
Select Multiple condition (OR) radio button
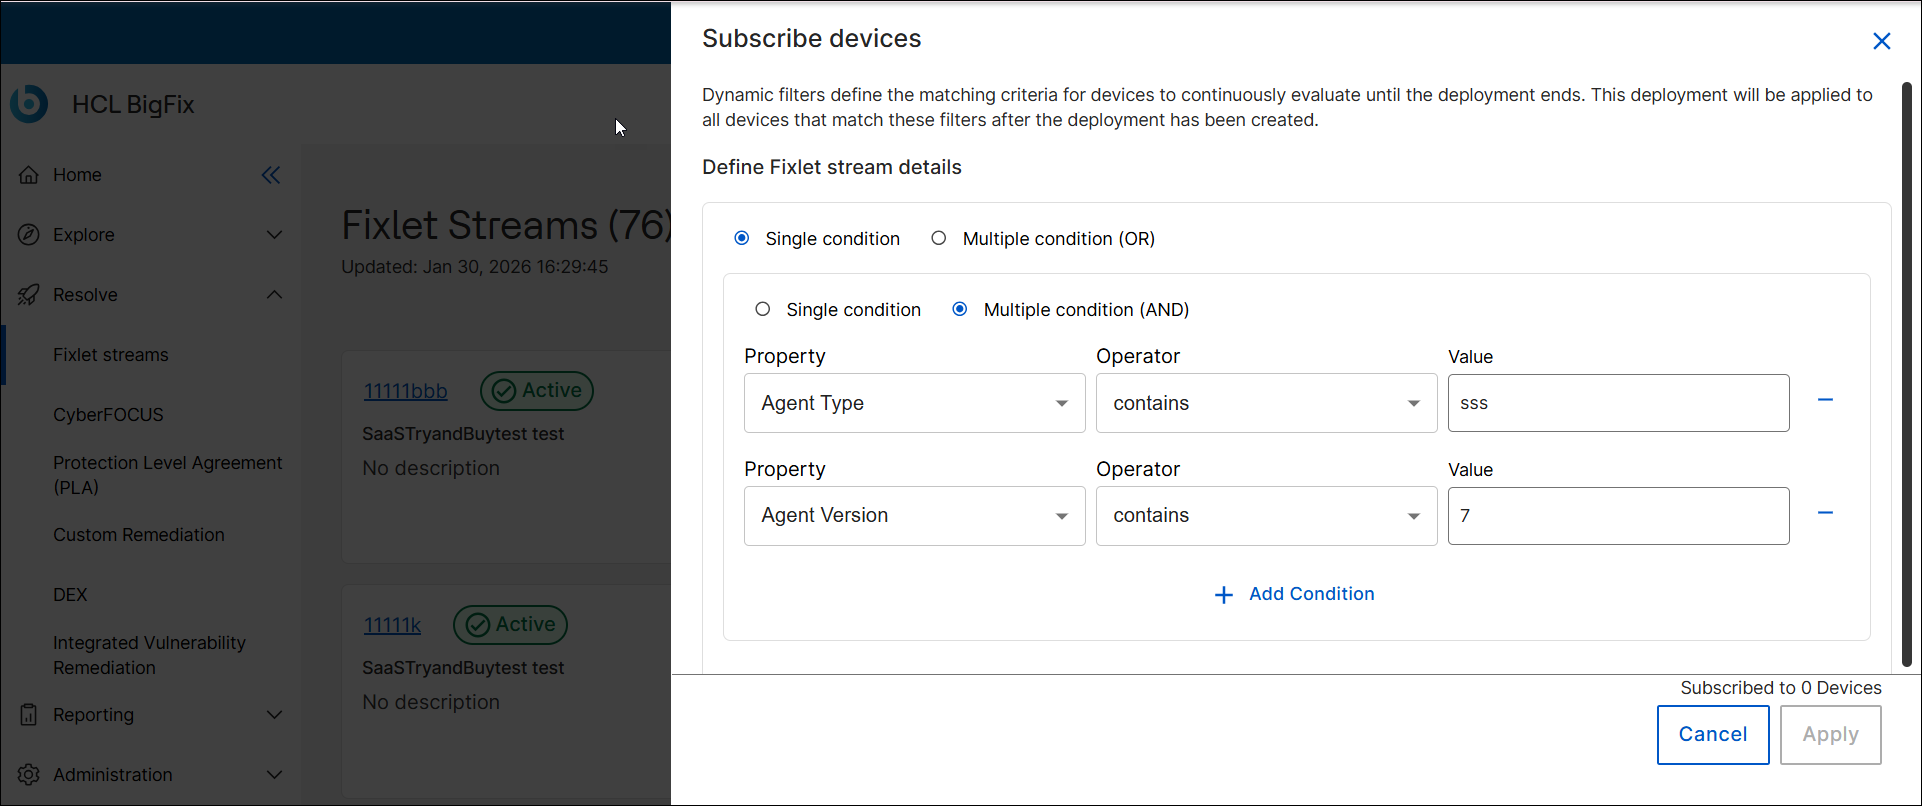(x=938, y=238)
